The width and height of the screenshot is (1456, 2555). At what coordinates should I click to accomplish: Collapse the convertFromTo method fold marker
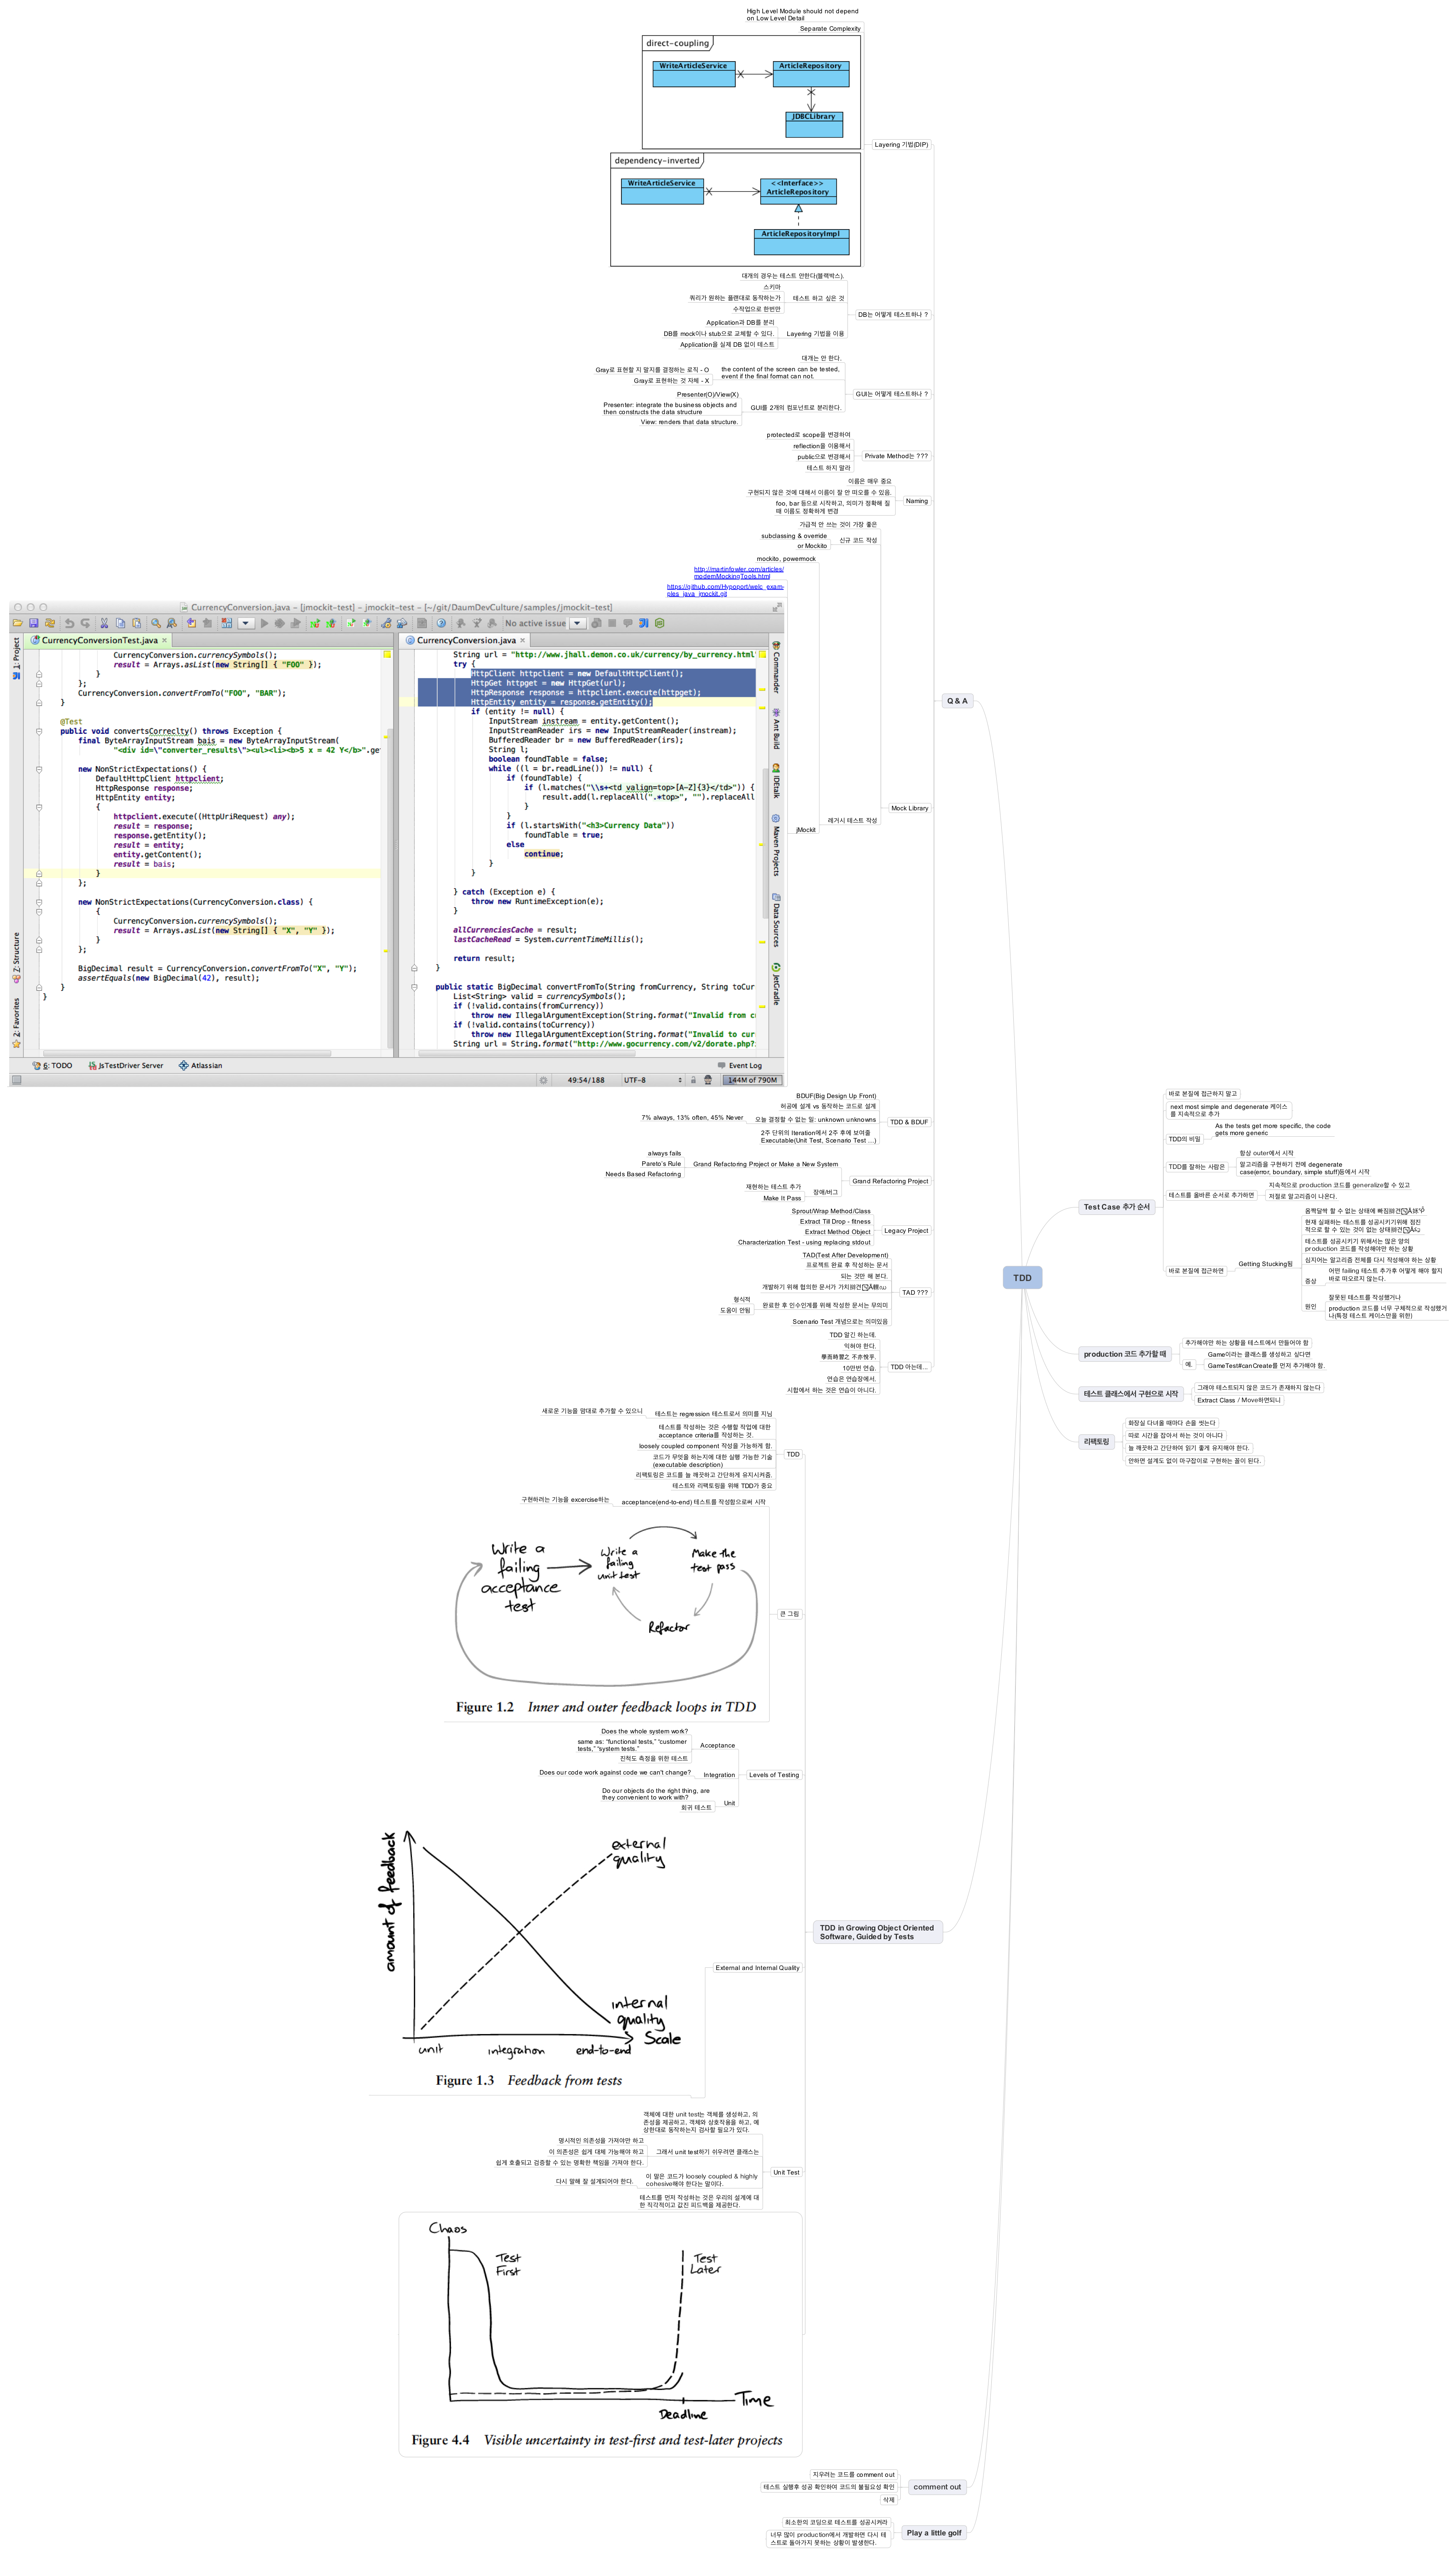pos(414,987)
